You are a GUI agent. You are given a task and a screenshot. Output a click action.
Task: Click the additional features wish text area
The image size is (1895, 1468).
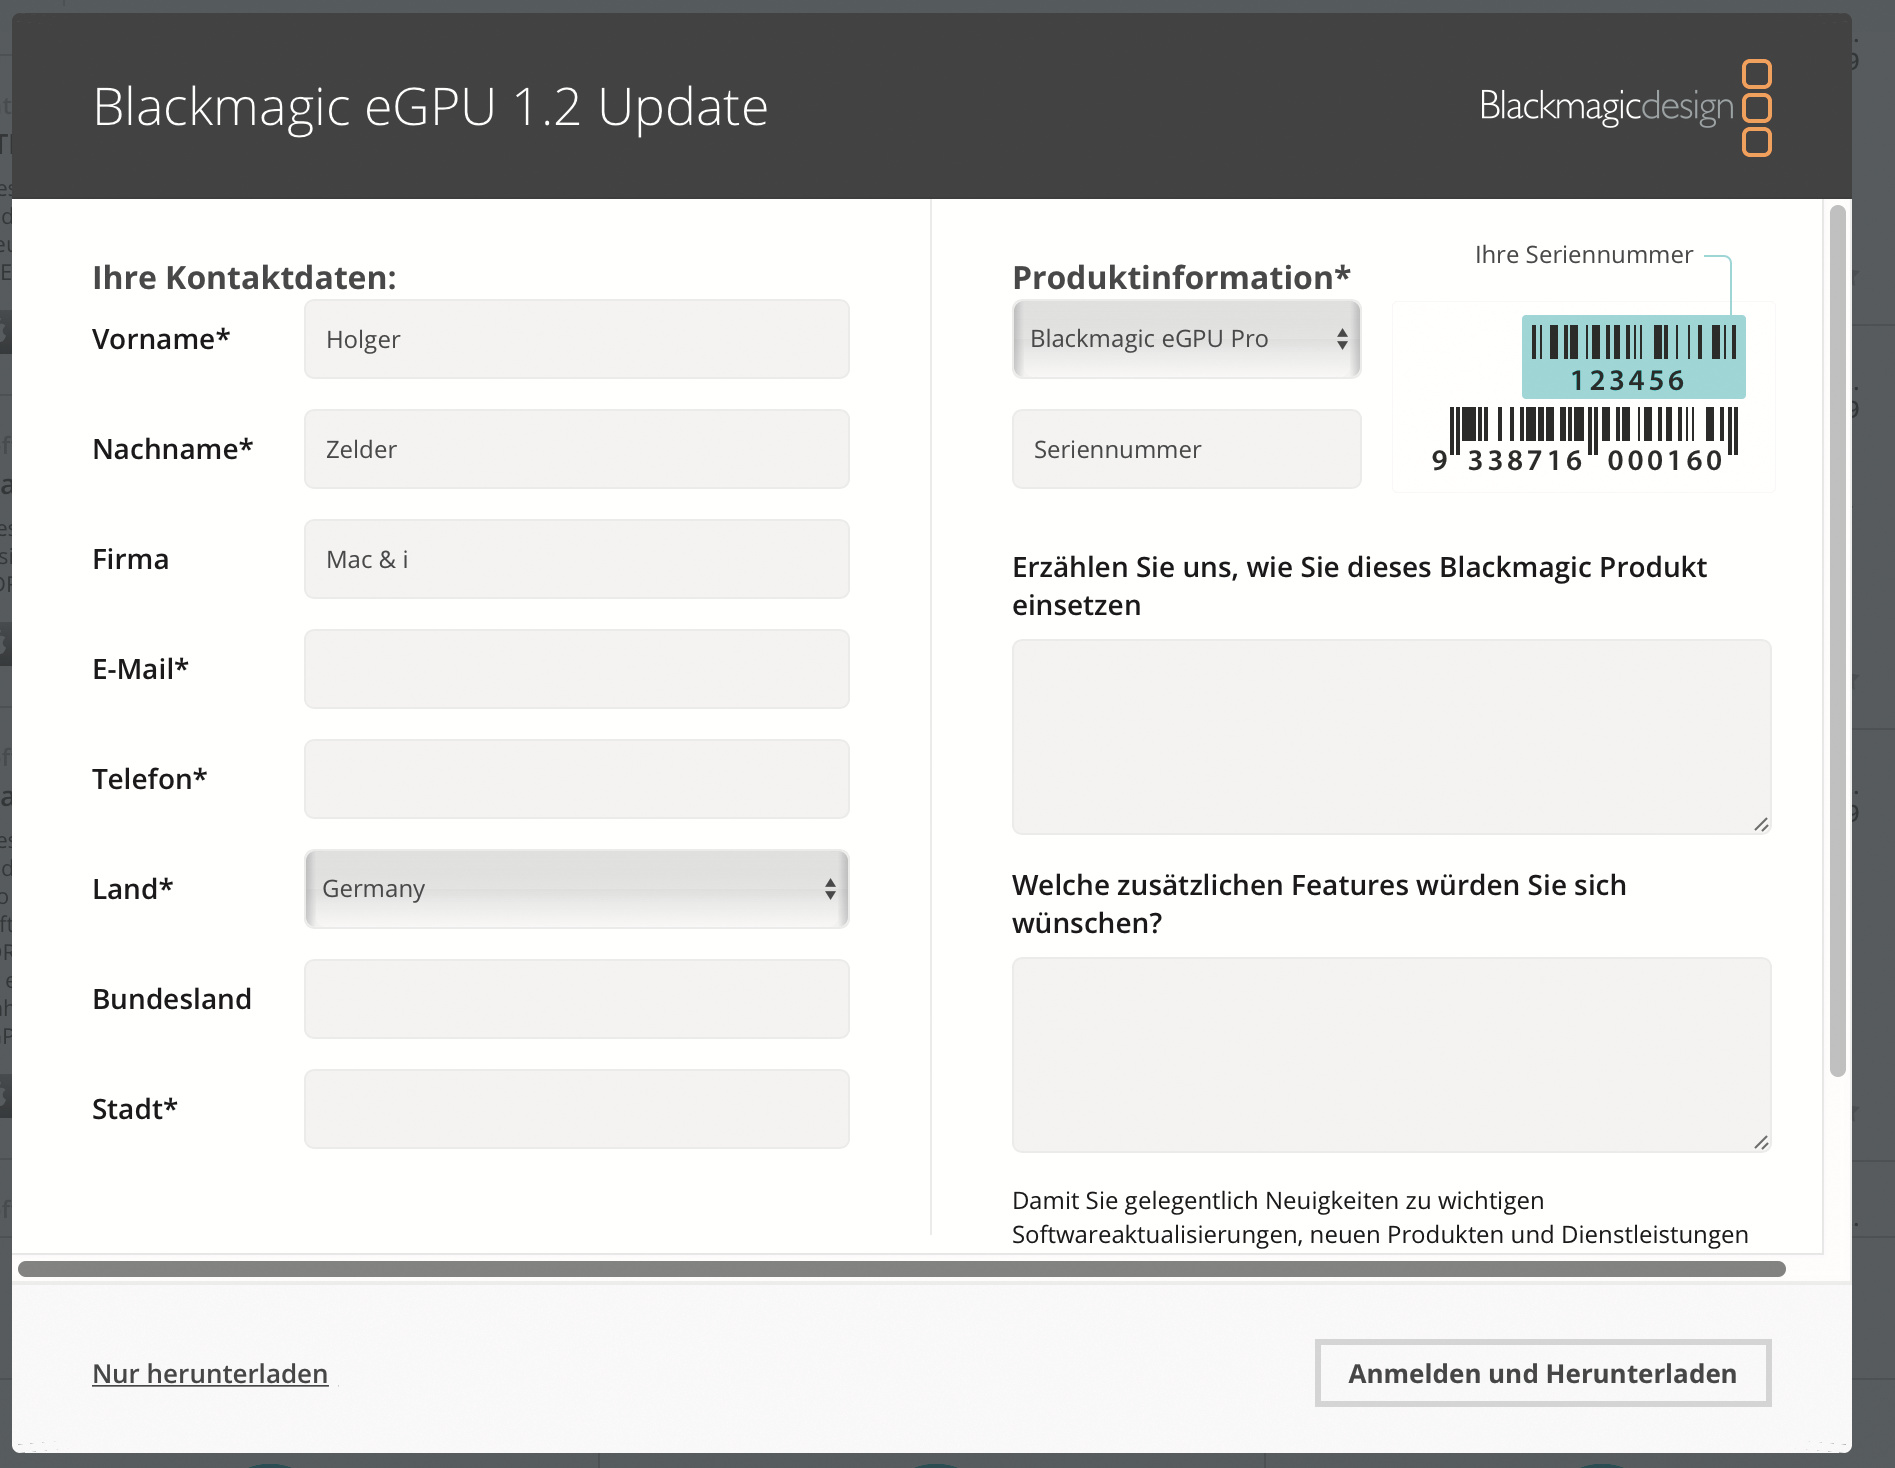click(1392, 1055)
